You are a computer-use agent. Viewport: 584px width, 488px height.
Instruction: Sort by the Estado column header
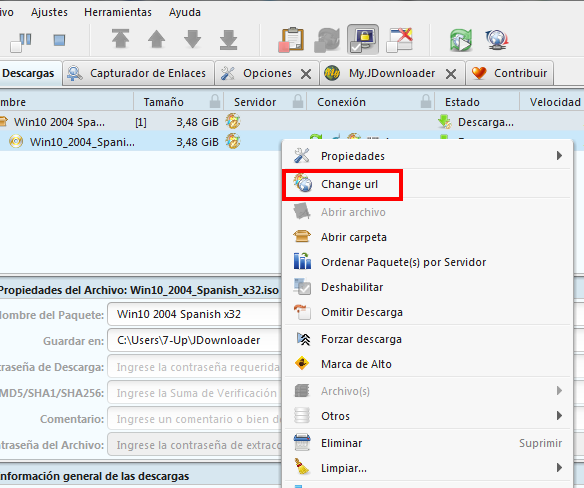(x=462, y=102)
